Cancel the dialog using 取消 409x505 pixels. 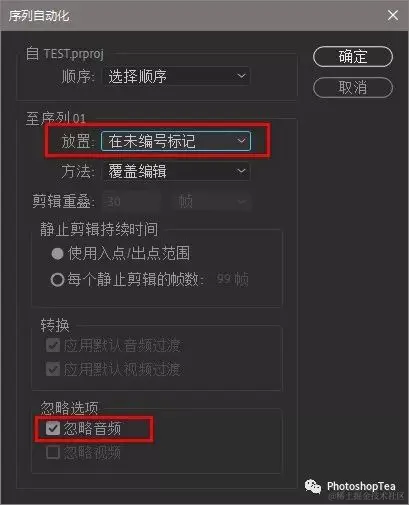353,88
